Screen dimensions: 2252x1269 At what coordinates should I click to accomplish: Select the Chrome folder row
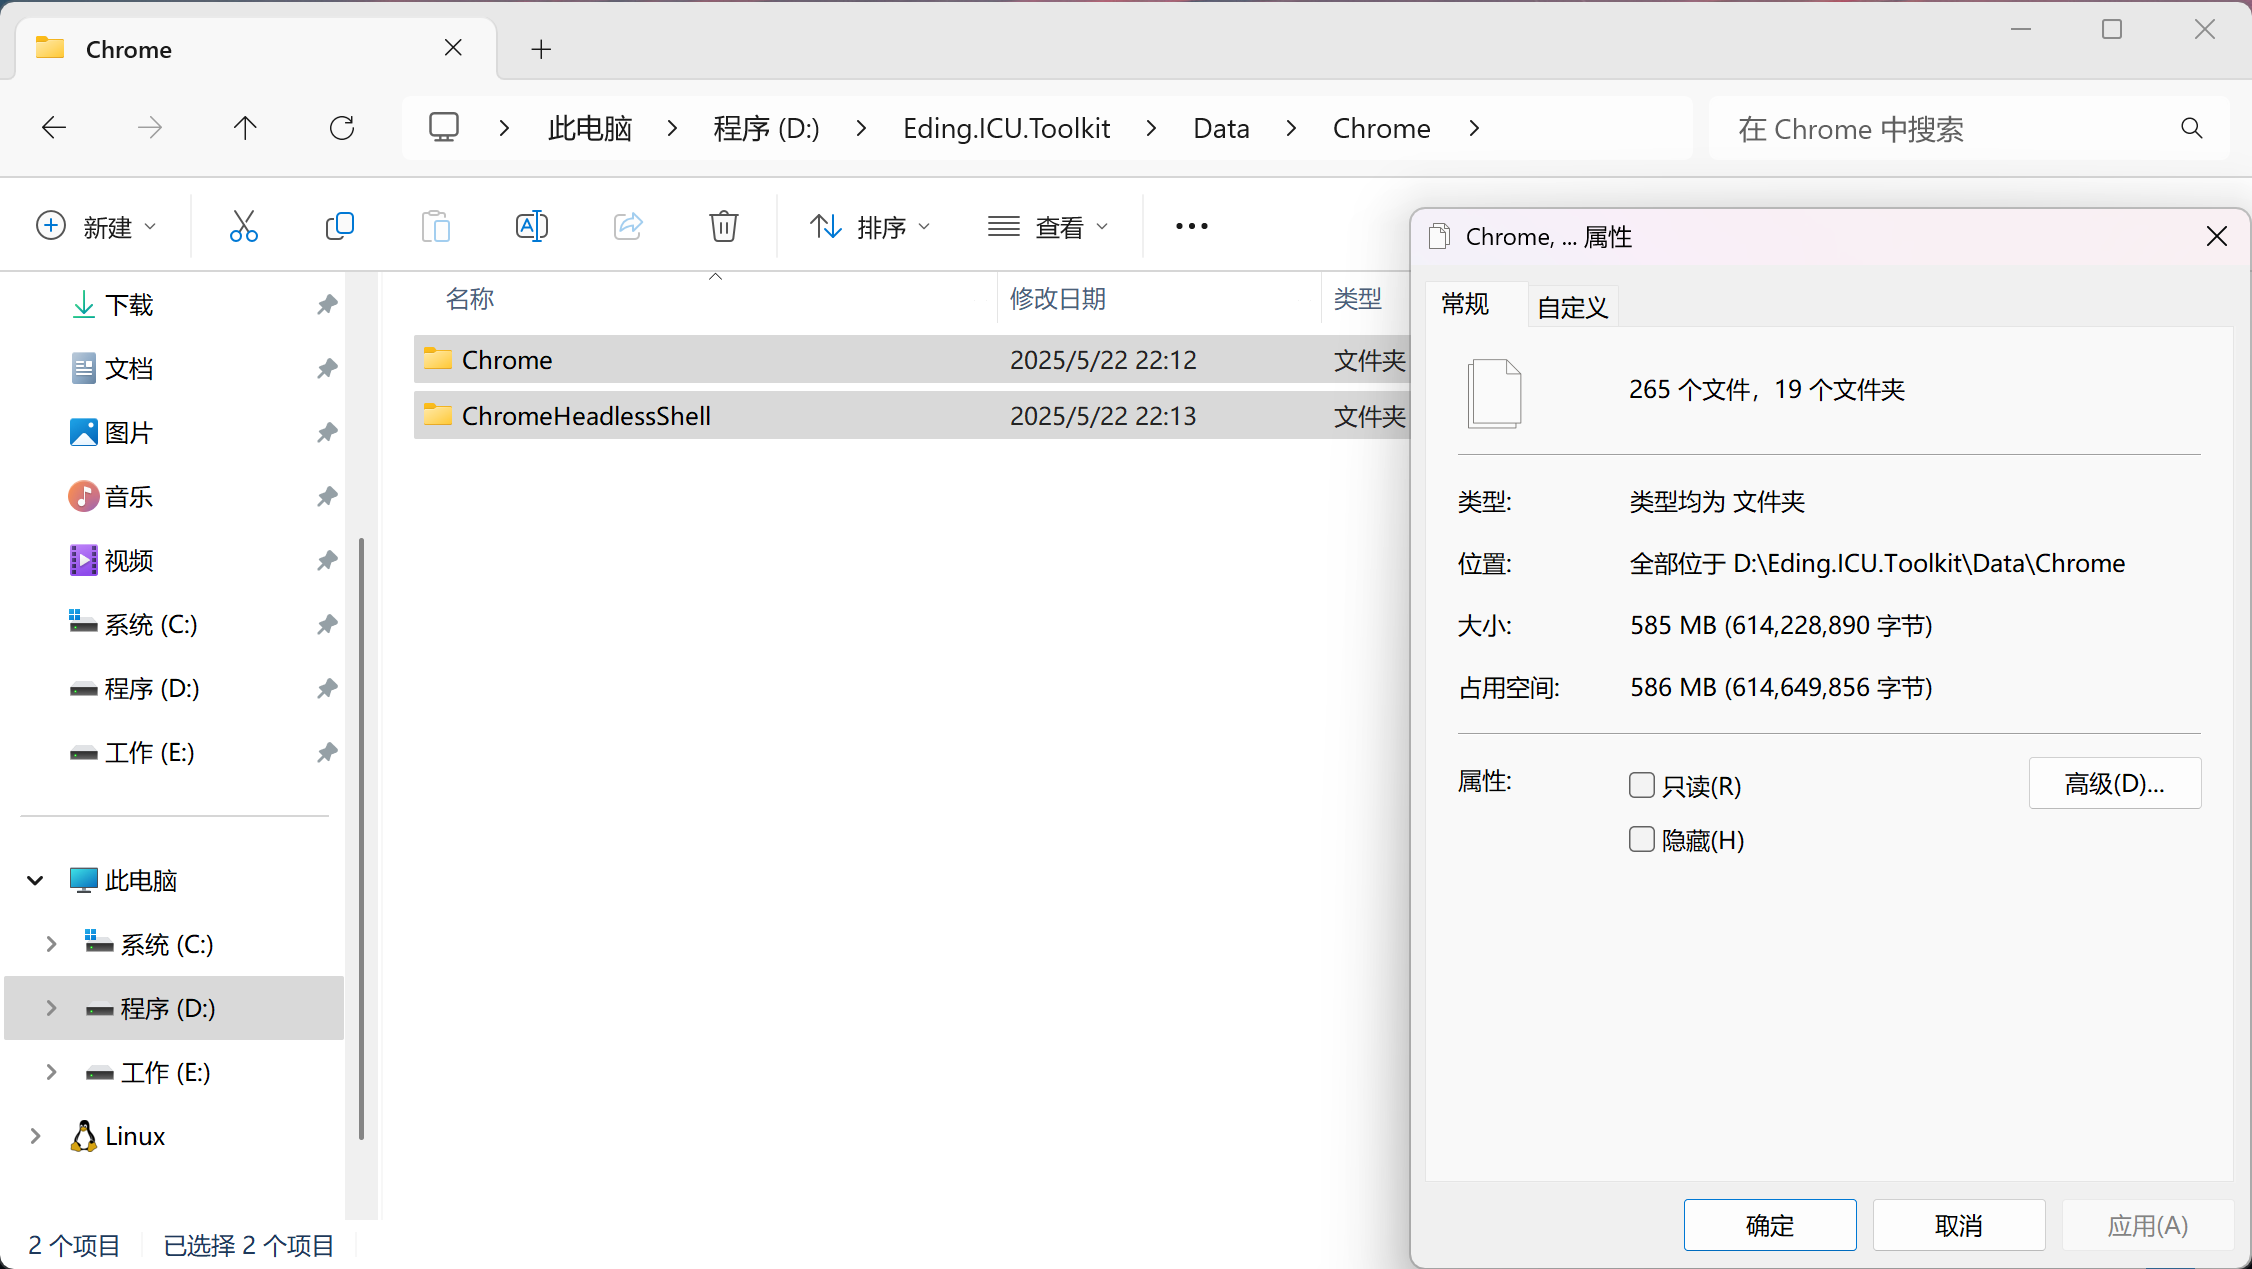click(912, 360)
